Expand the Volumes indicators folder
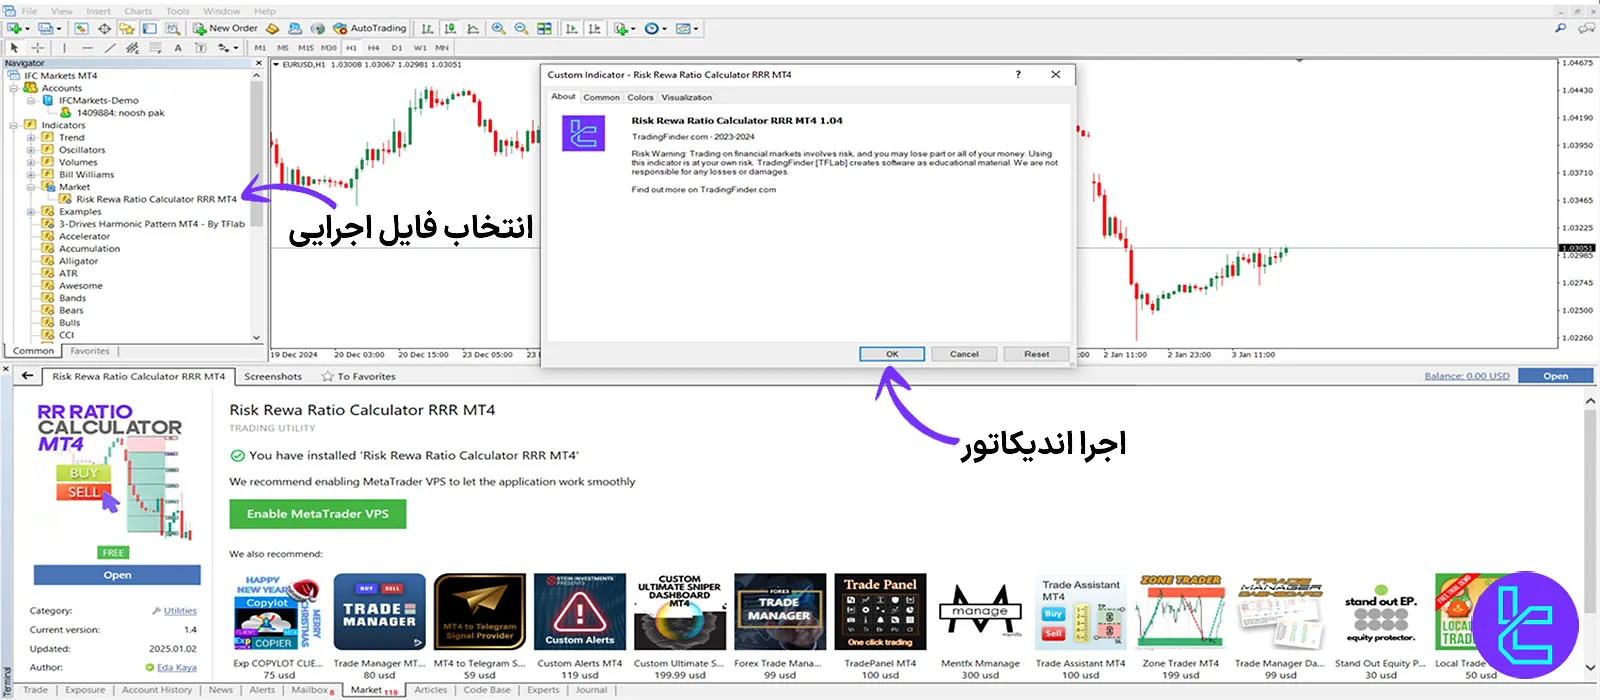This screenshot has width=1600, height=700. (x=31, y=162)
